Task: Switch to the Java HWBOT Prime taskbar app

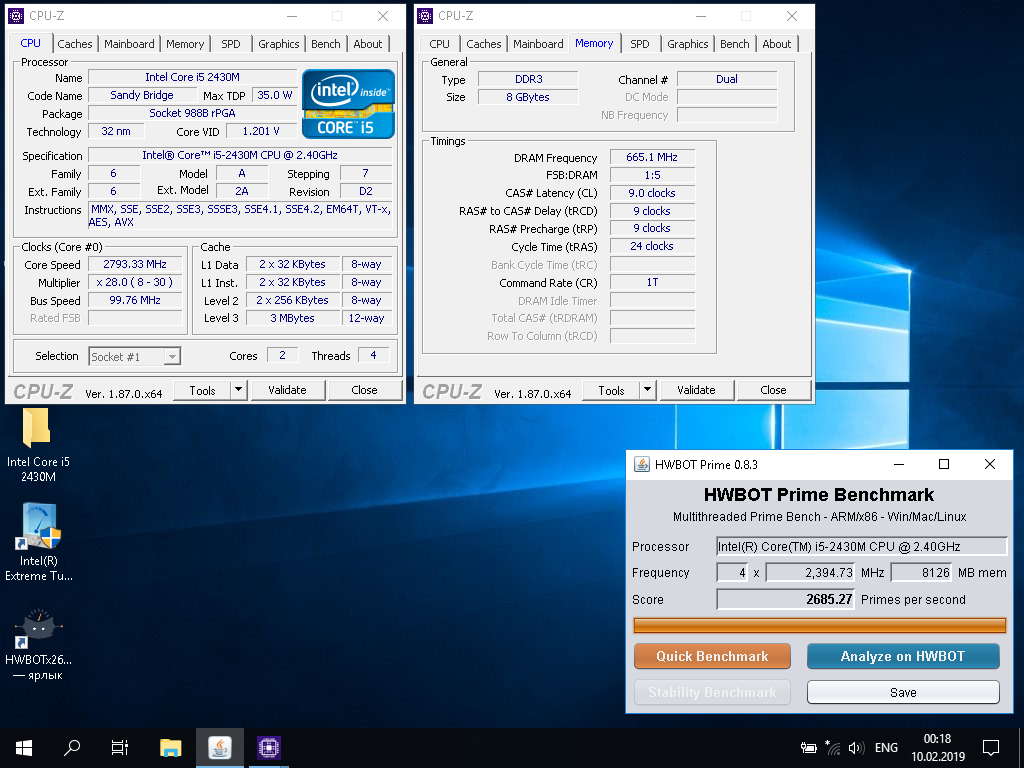Action: click(x=220, y=748)
